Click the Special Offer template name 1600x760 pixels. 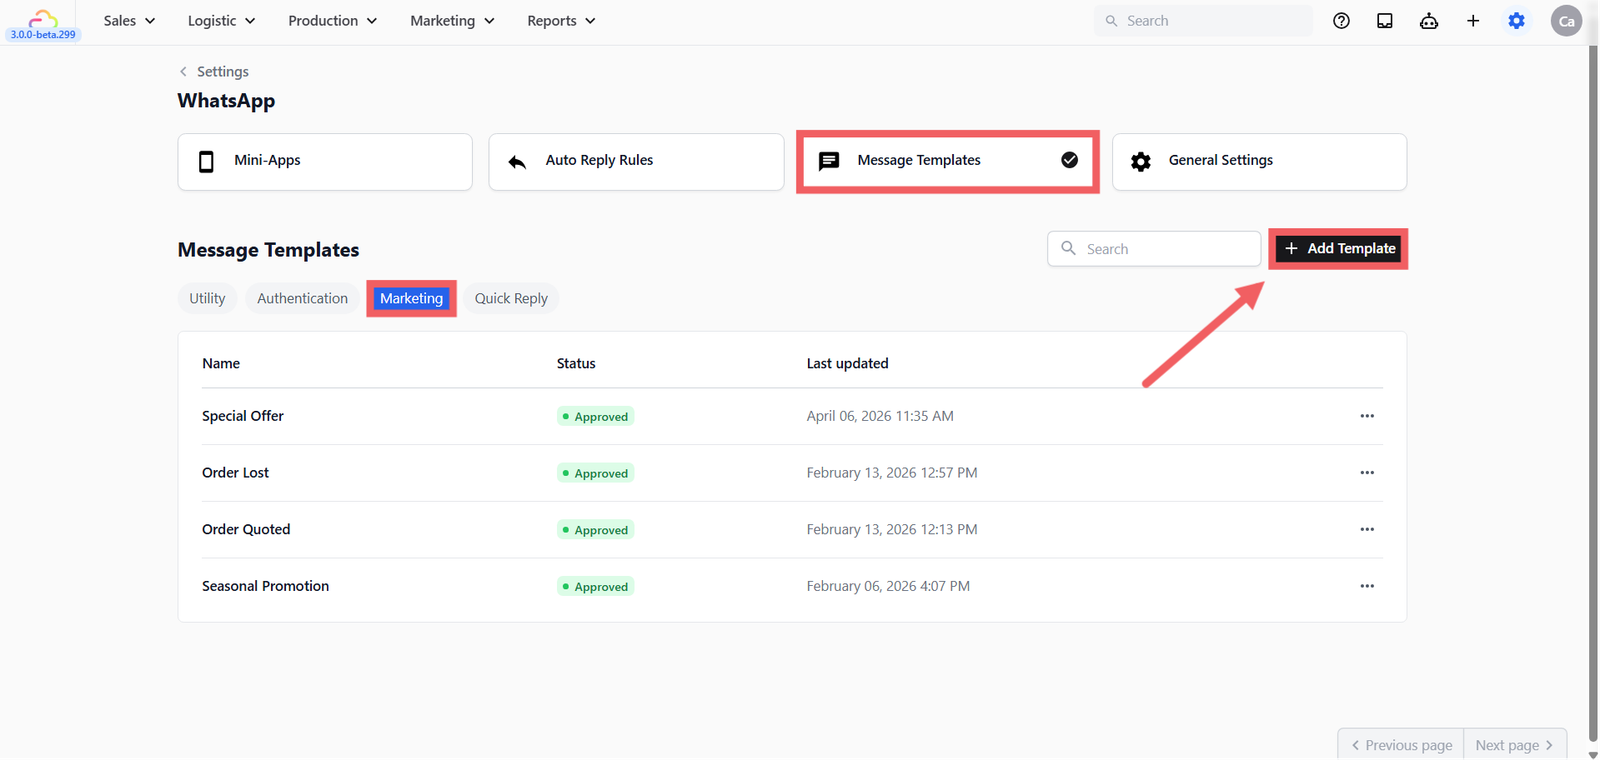[243, 416]
